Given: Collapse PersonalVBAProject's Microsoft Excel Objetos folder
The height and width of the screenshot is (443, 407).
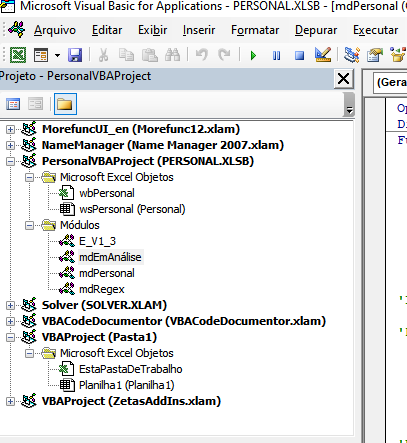Looking at the screenshot, I should coord(29,177).
